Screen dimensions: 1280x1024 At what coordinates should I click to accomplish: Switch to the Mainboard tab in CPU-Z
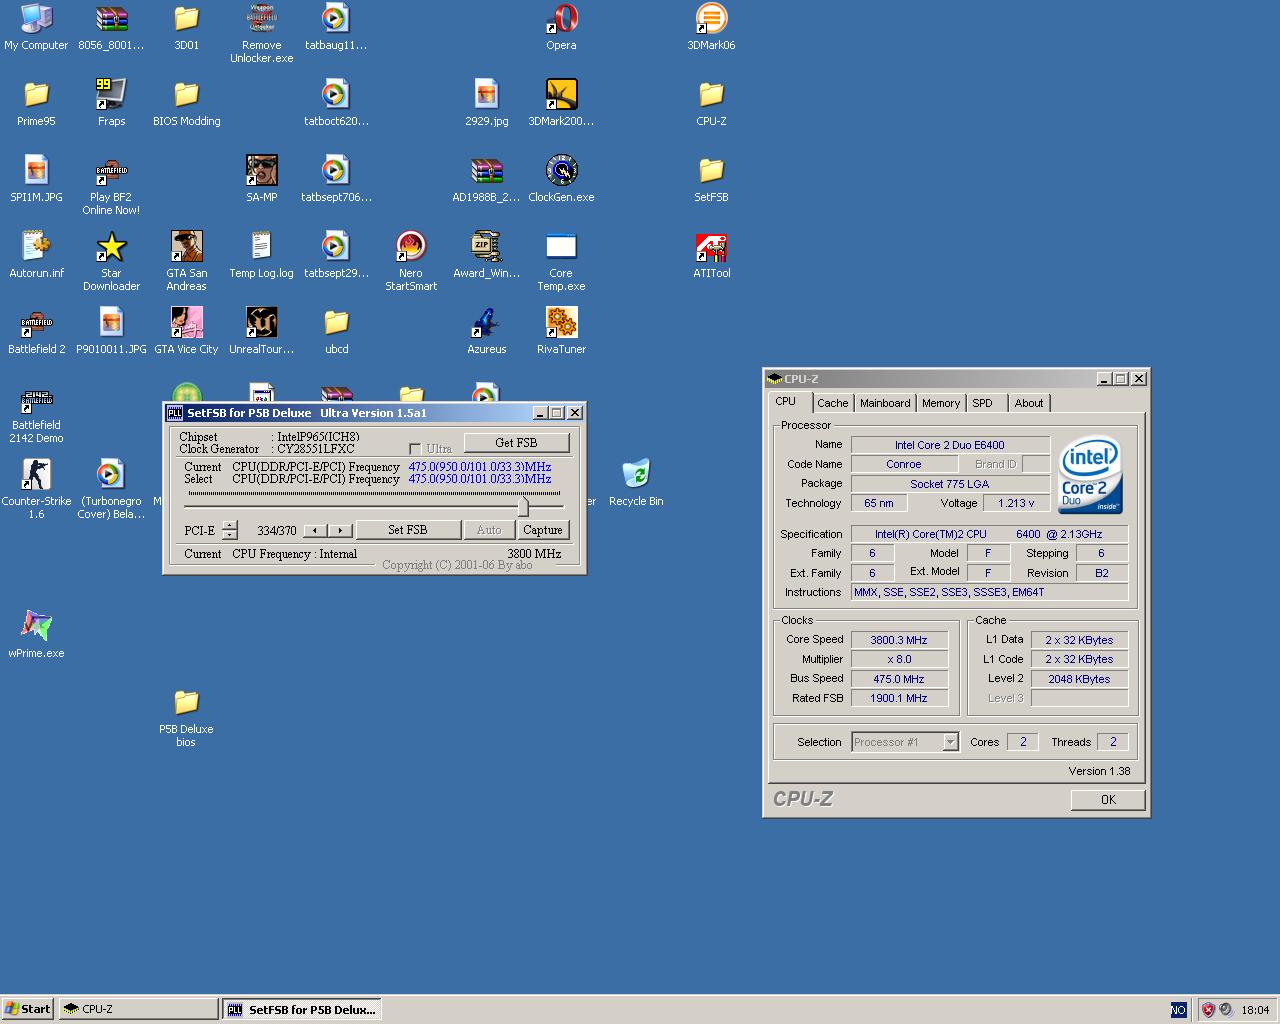coord(885,403)
